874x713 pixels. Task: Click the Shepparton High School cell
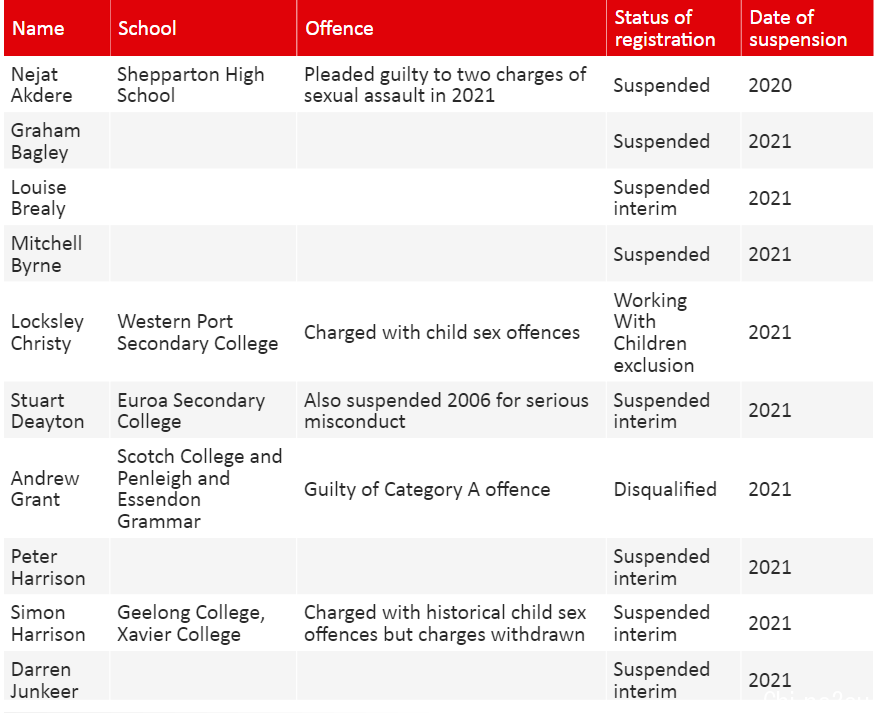tap(203, 85)
